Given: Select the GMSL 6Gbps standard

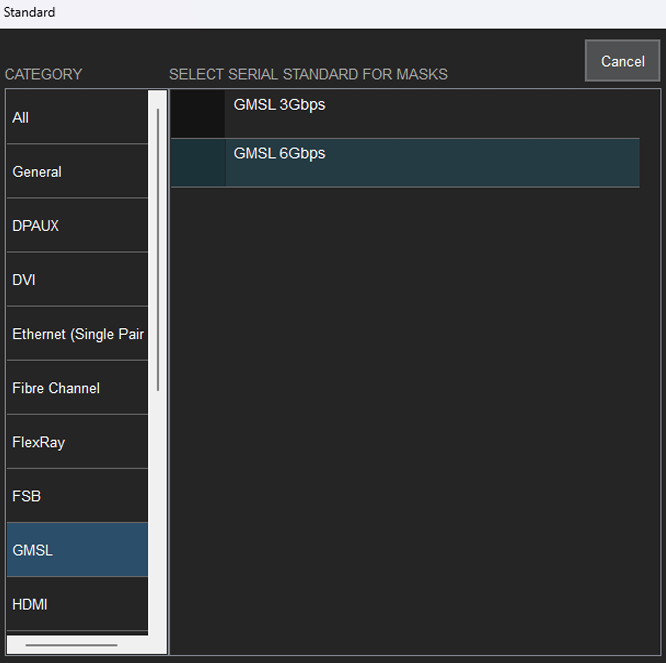Looking at the screenshot, I should coord(405,163).
